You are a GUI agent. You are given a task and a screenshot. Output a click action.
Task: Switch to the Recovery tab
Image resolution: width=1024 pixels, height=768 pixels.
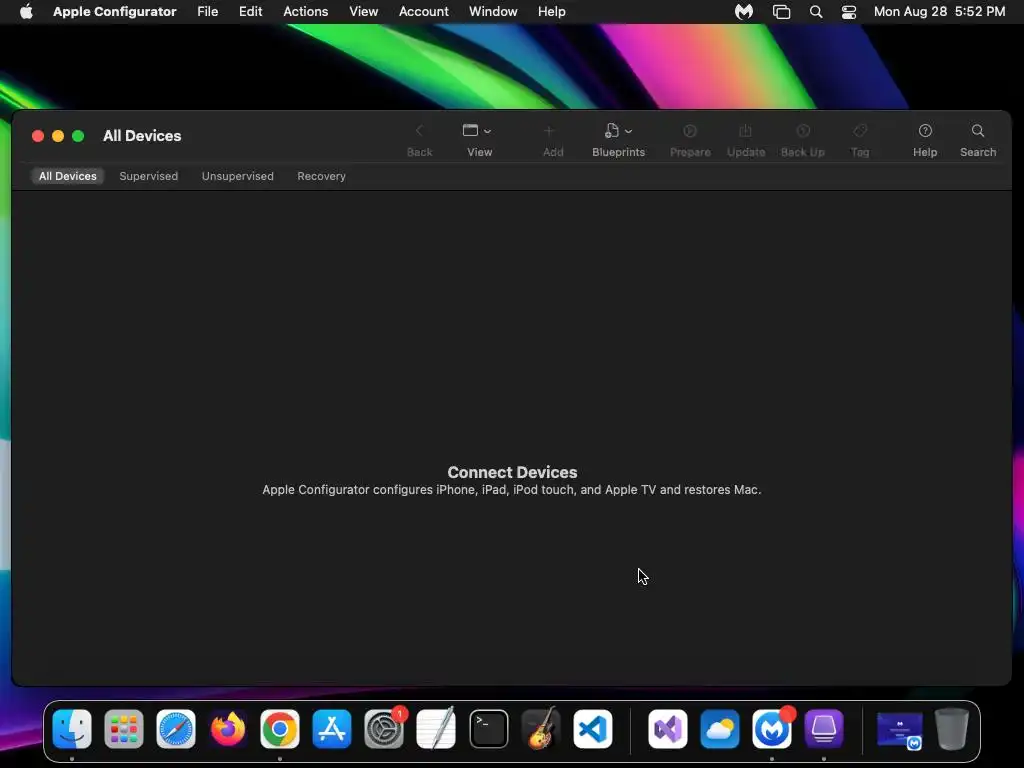[321, 176]
